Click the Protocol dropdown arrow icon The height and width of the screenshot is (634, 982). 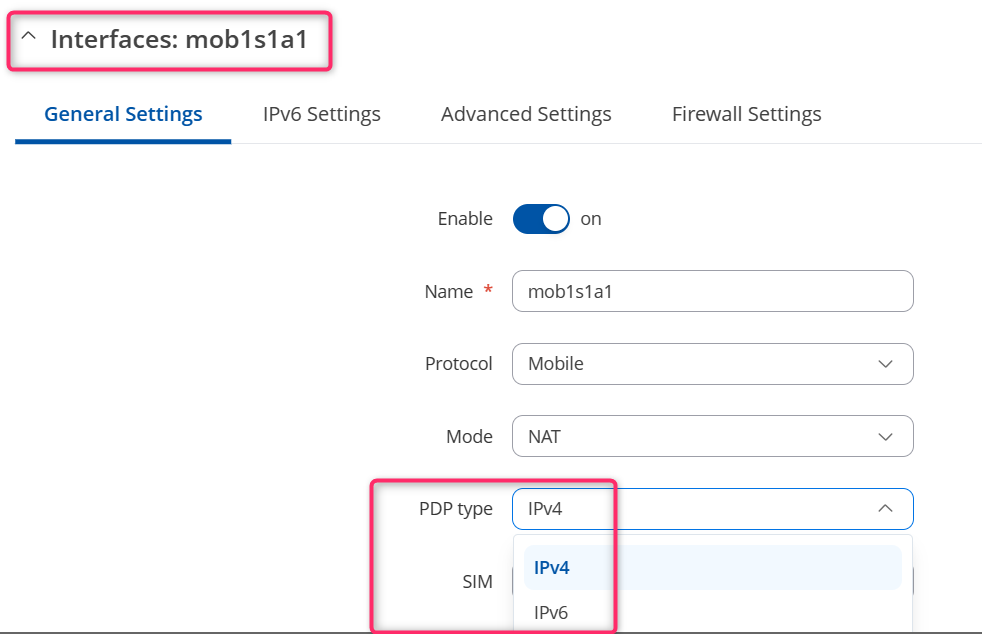tap(885, 364)
